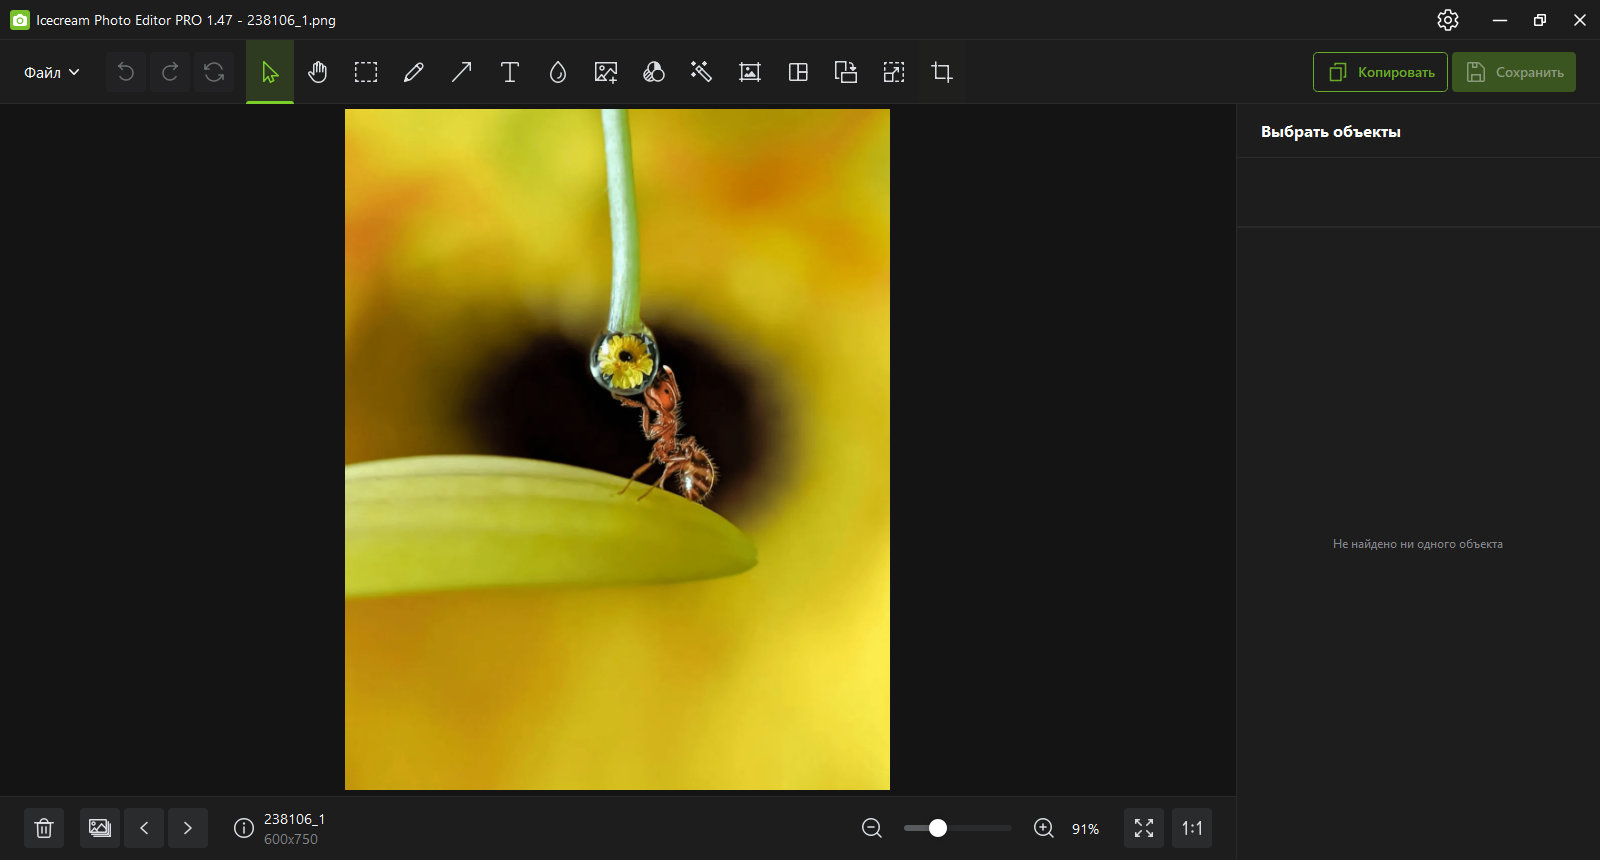Click the Сохранить button
This screenshot has height=860, width=1600.
point(1514,72)
